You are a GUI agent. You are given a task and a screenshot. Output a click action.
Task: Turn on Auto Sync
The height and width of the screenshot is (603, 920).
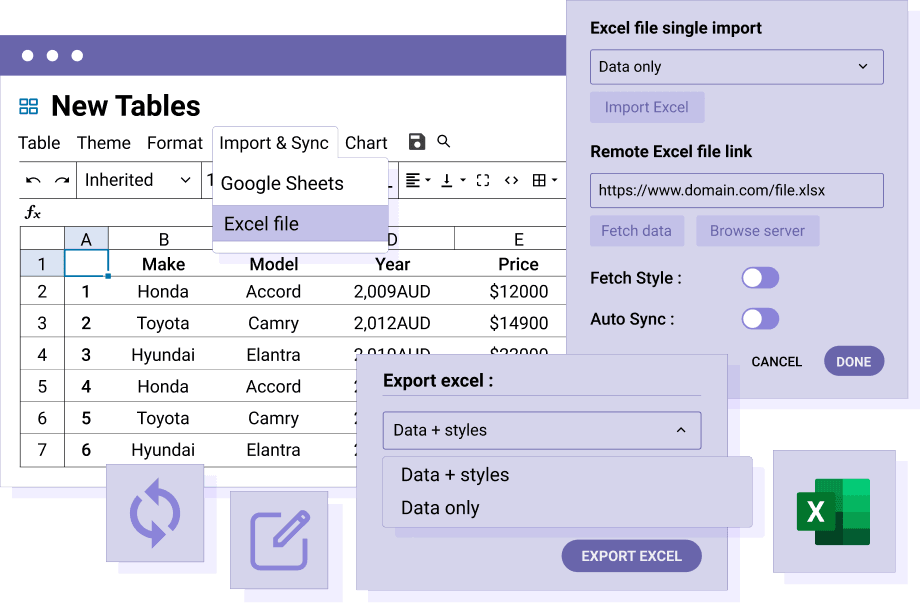point(759,318)
